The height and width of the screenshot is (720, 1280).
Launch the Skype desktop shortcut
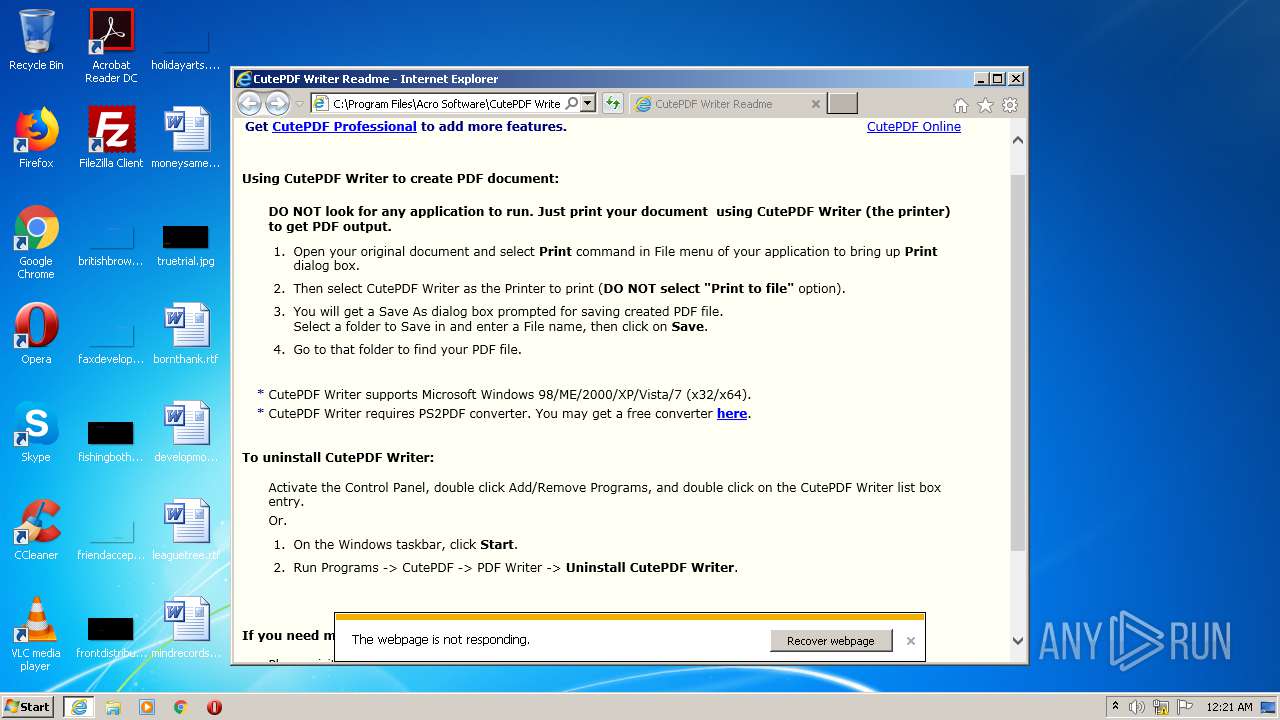click(36, 432)
